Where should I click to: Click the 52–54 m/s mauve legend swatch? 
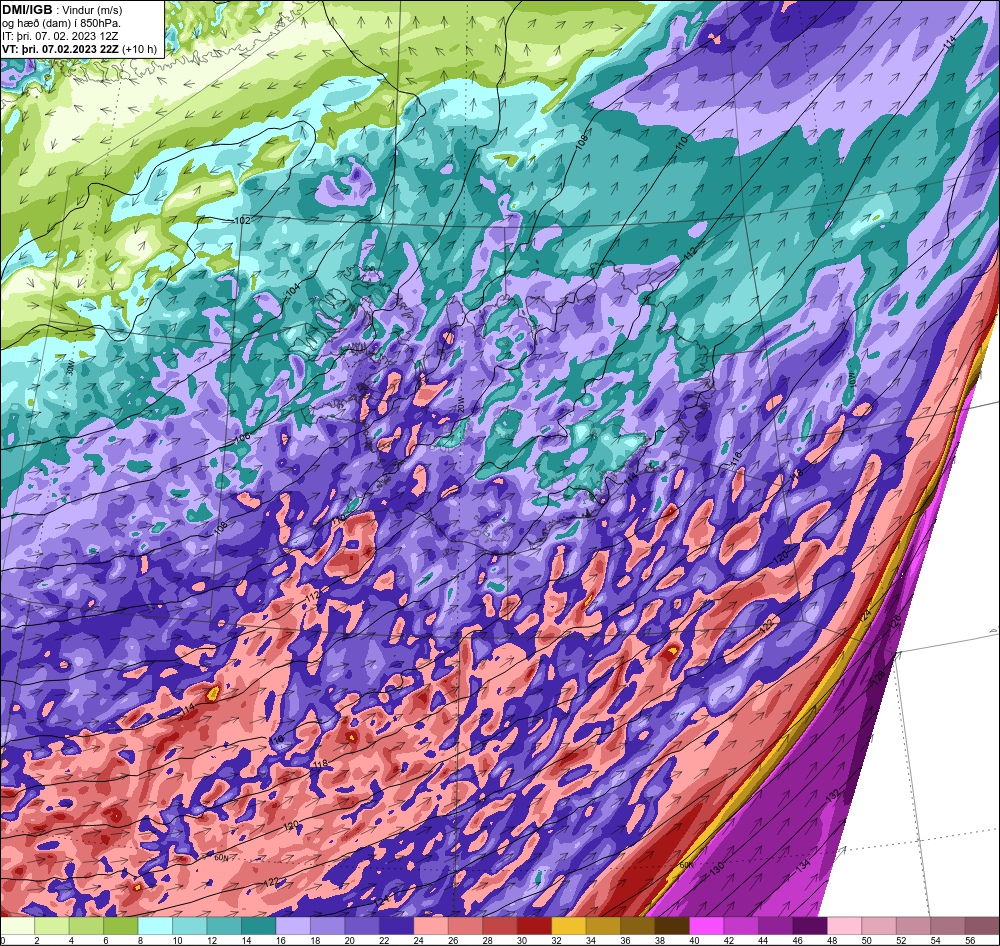tap(913, 926)
